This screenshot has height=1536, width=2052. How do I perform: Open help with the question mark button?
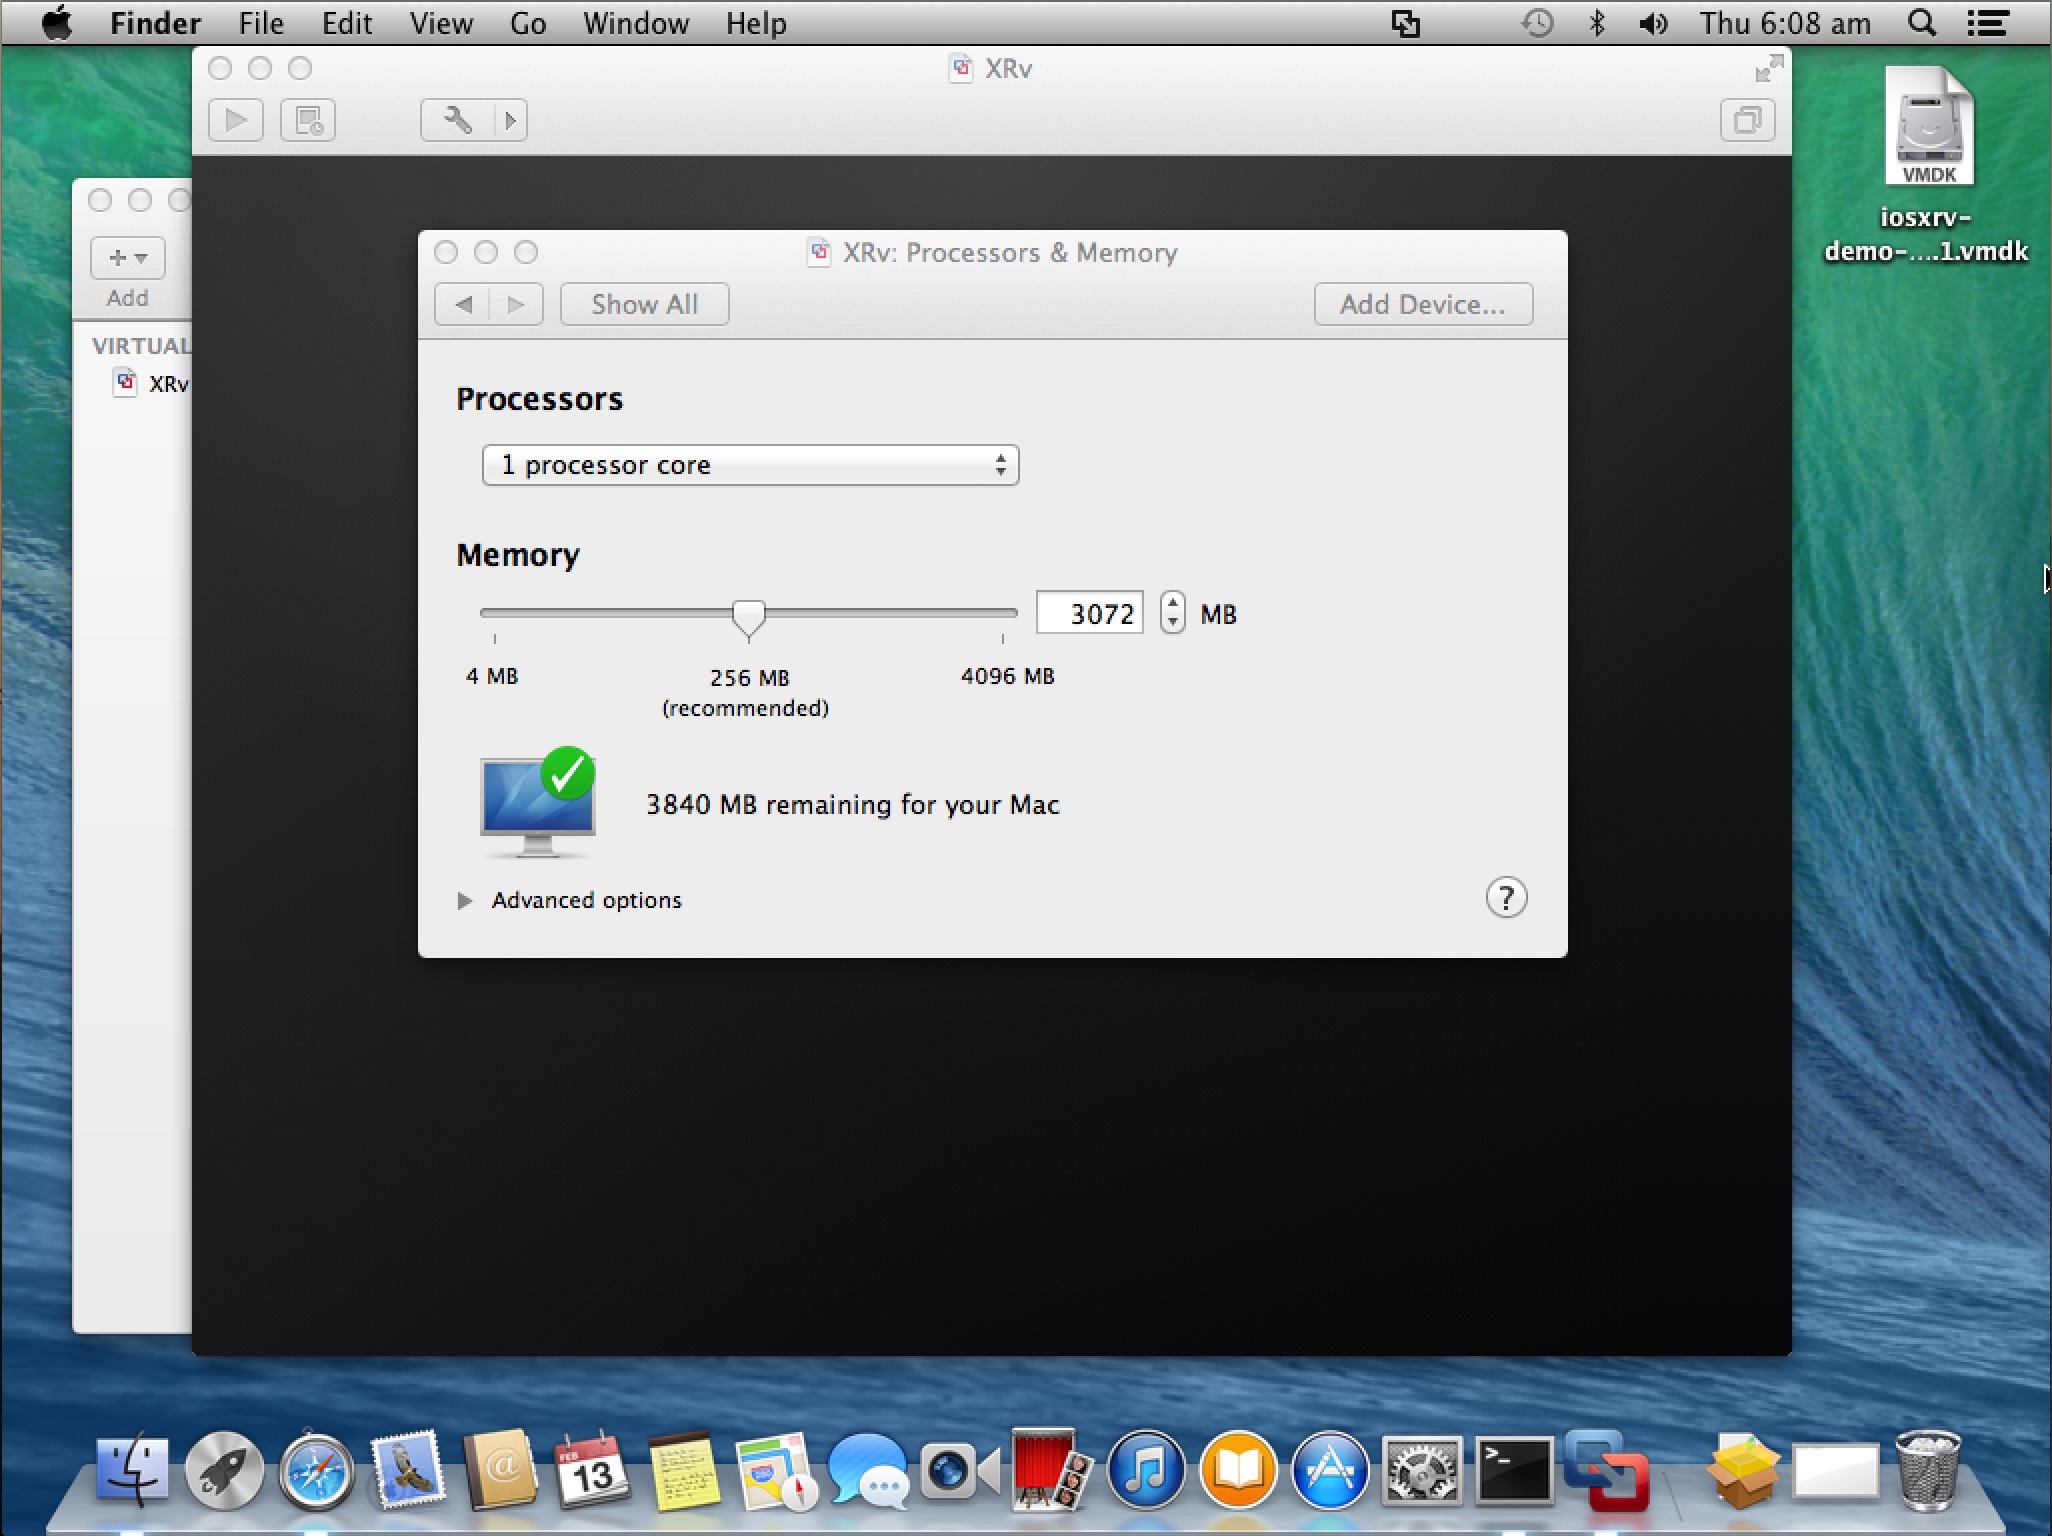click(1506, 898)
